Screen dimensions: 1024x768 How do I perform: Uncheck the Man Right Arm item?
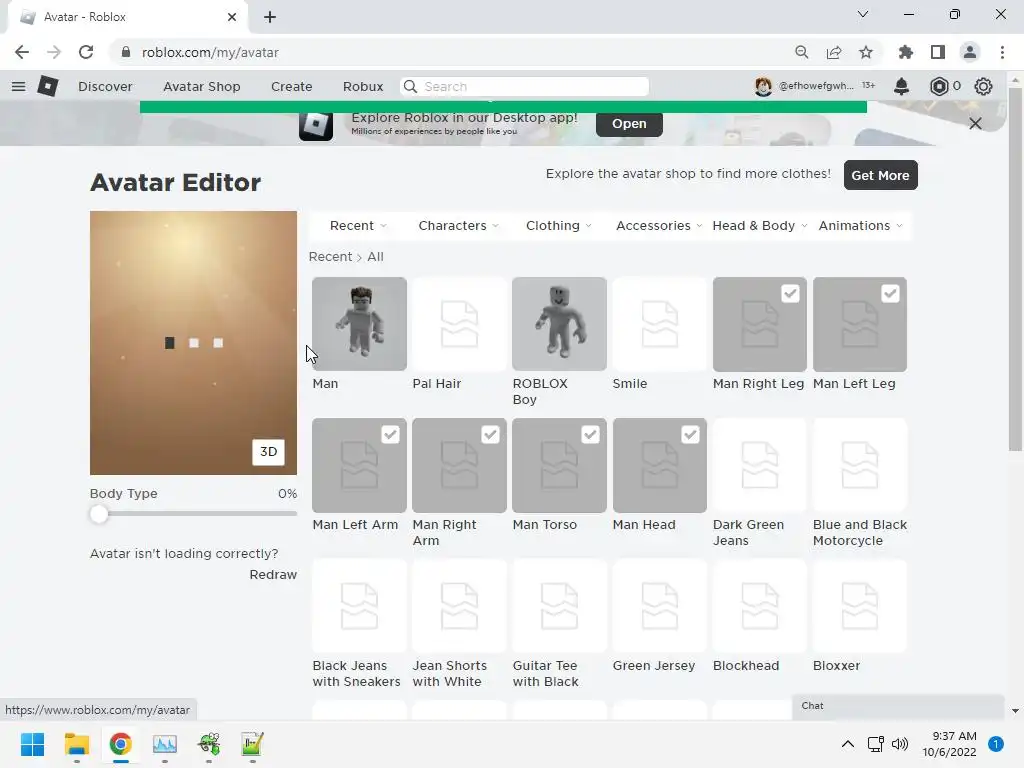(490, 435)
